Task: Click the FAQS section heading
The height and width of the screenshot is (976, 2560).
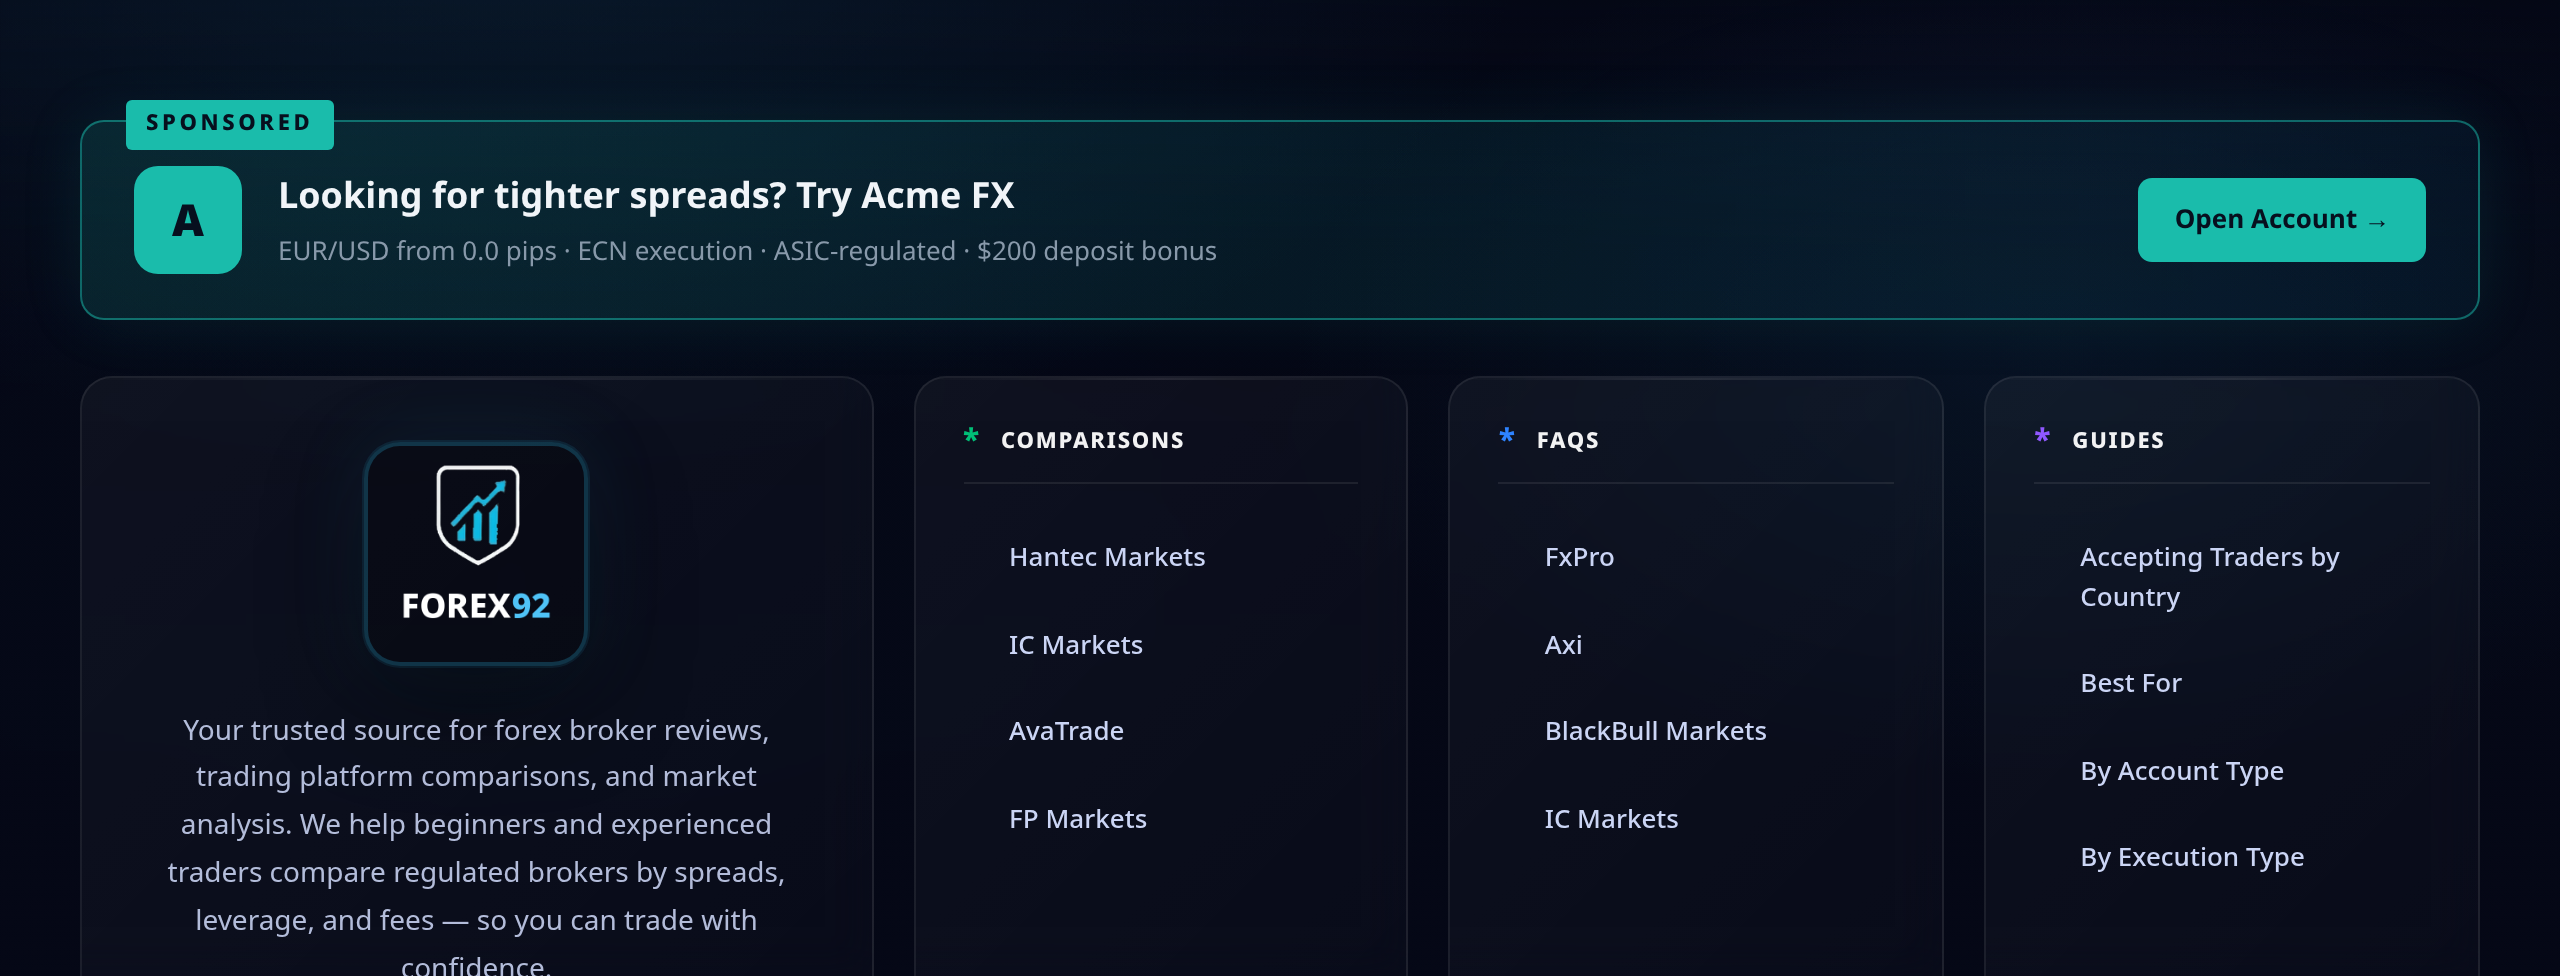Action: pos(1568,440)
